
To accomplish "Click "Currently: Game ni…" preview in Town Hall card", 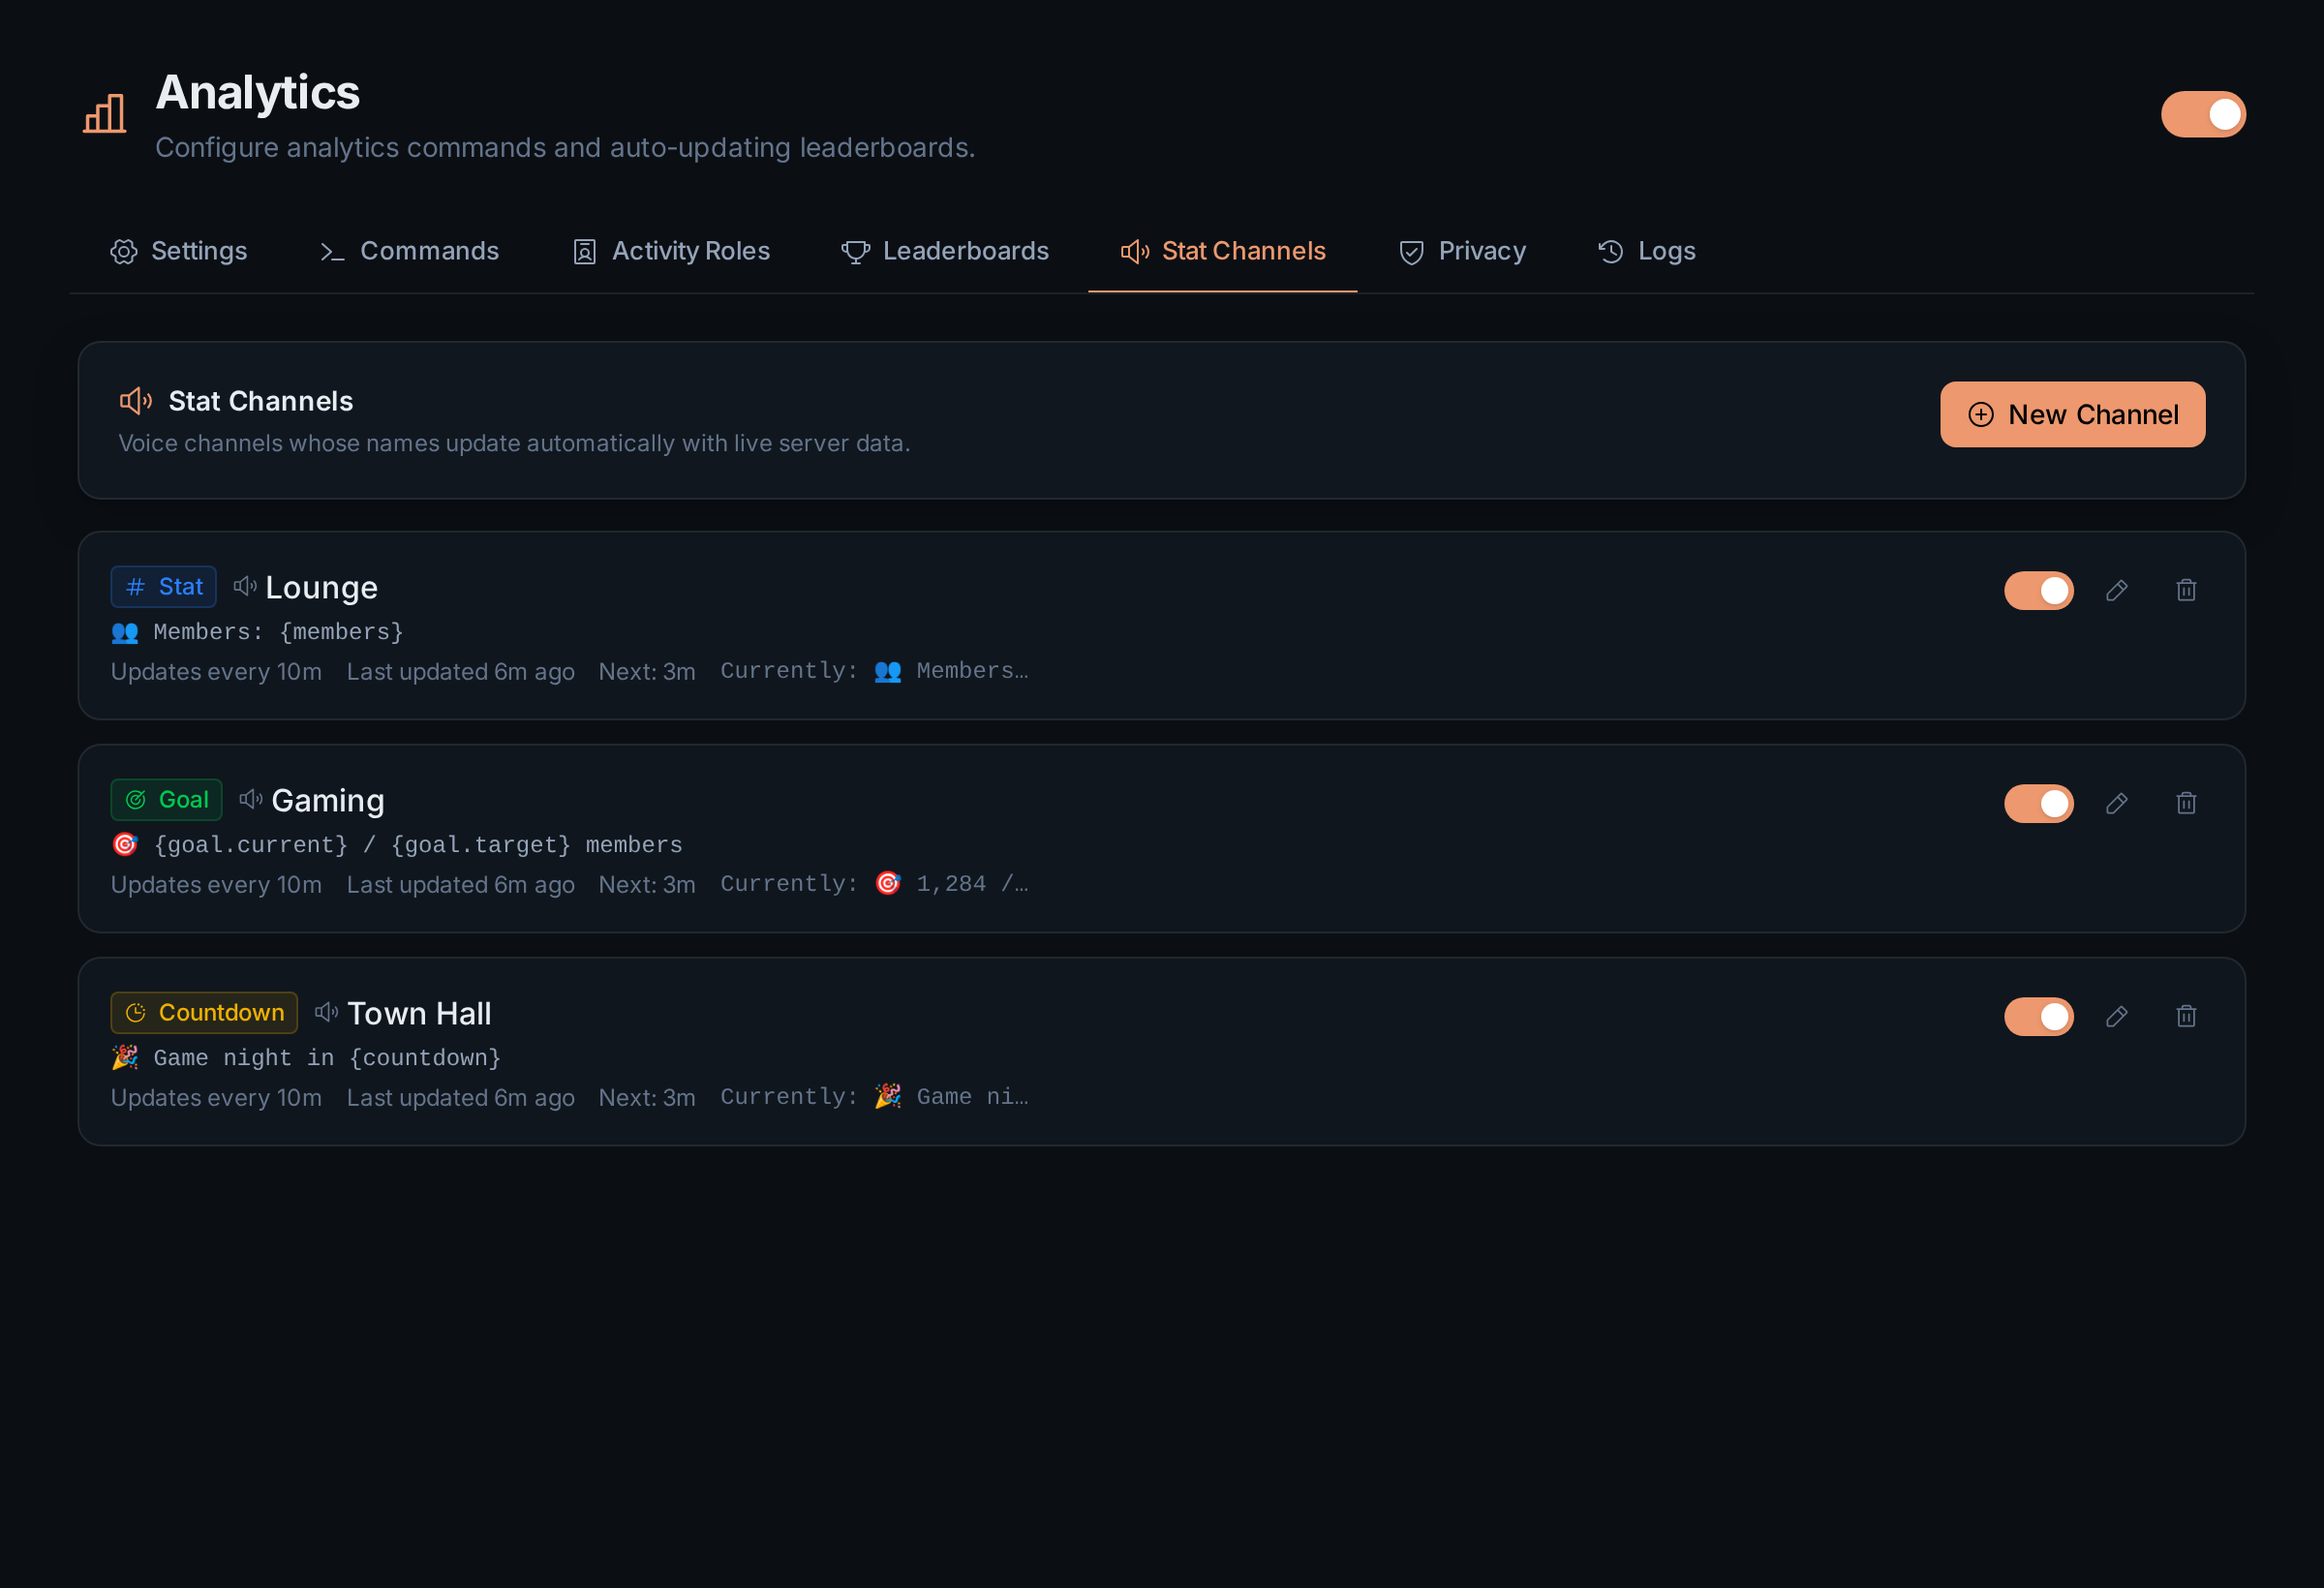I will tap(875, 1097).
